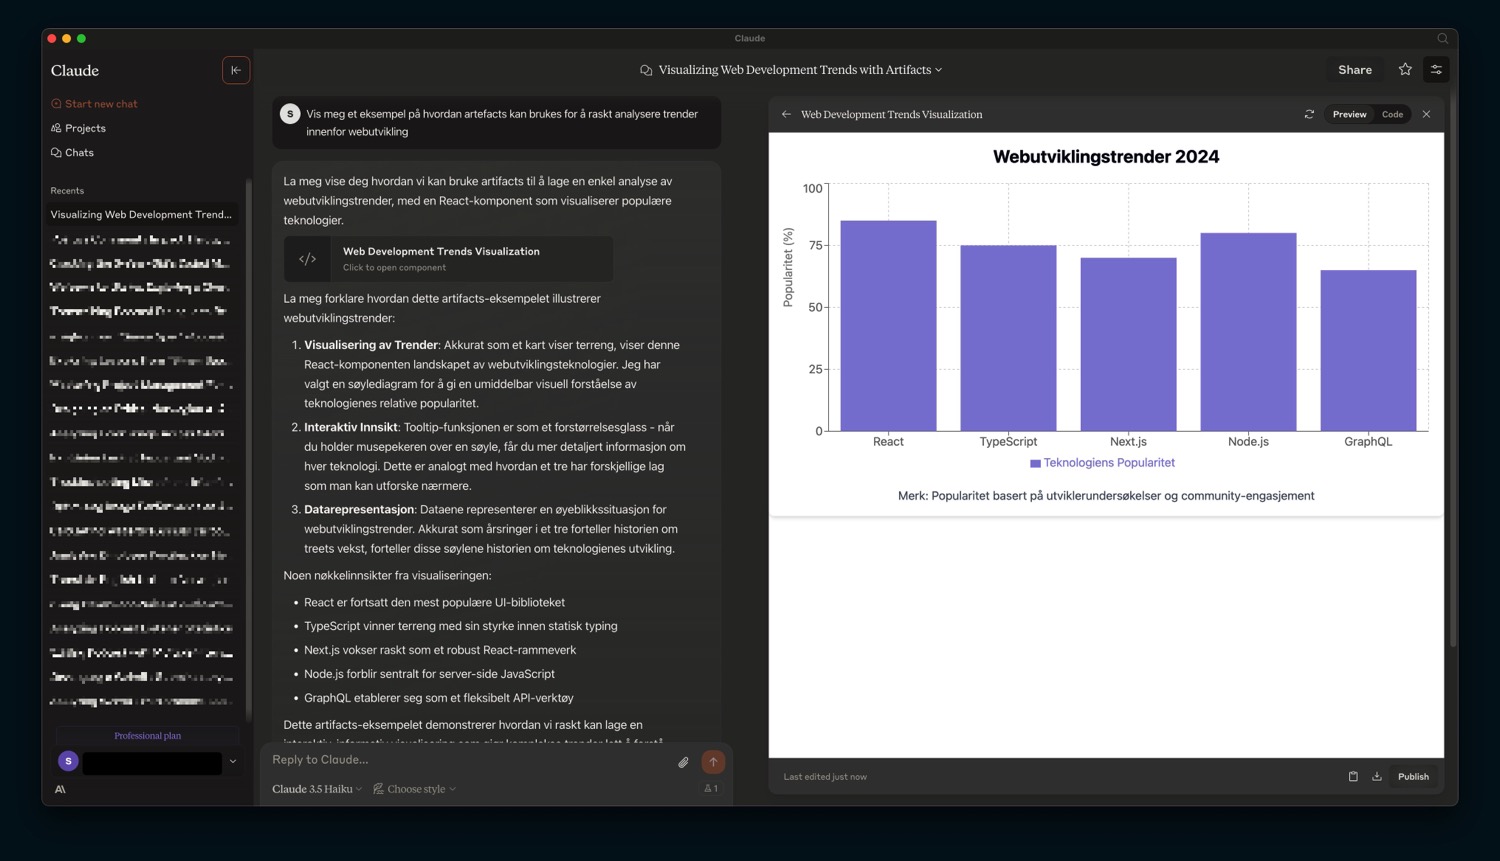Refresh the artifact preview
The width and height of the screenshot is (1500, 861).
(x=1309, y=115)
